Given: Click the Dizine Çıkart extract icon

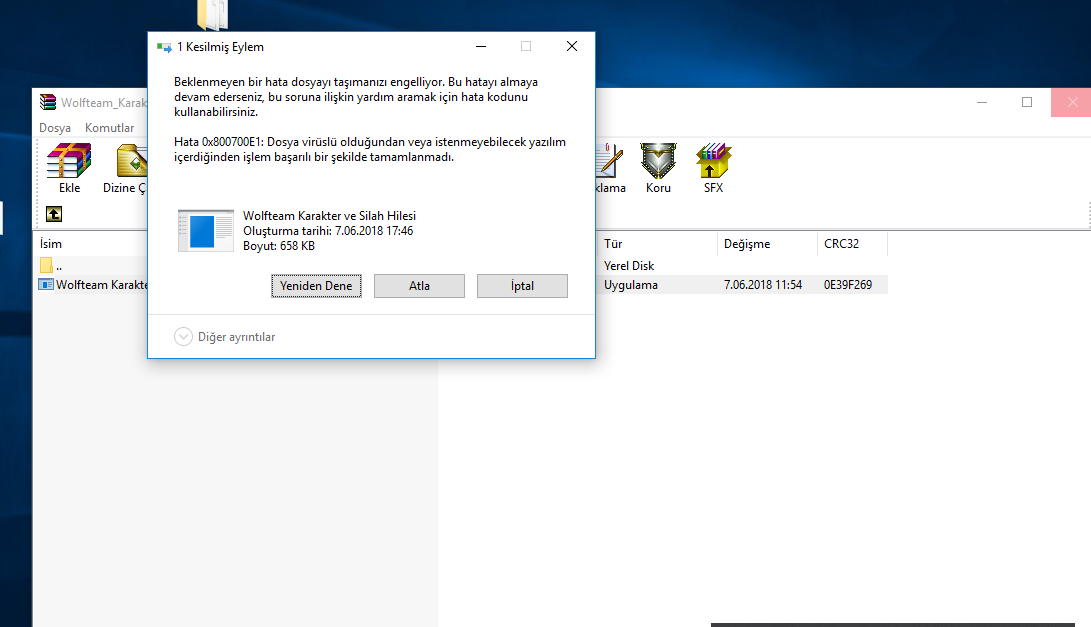Looking at the screenshot, I should tap(131, 161).
